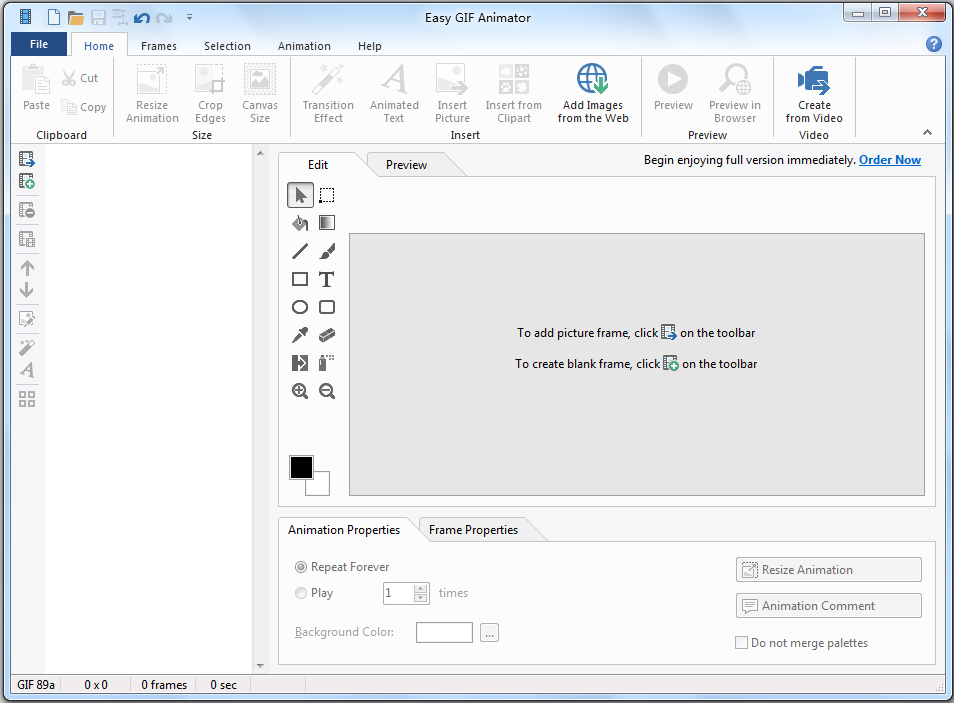Open the Selection ribbon tab
Image resolution: width=954 pixels, height=703 pixels.
(227, 46)
